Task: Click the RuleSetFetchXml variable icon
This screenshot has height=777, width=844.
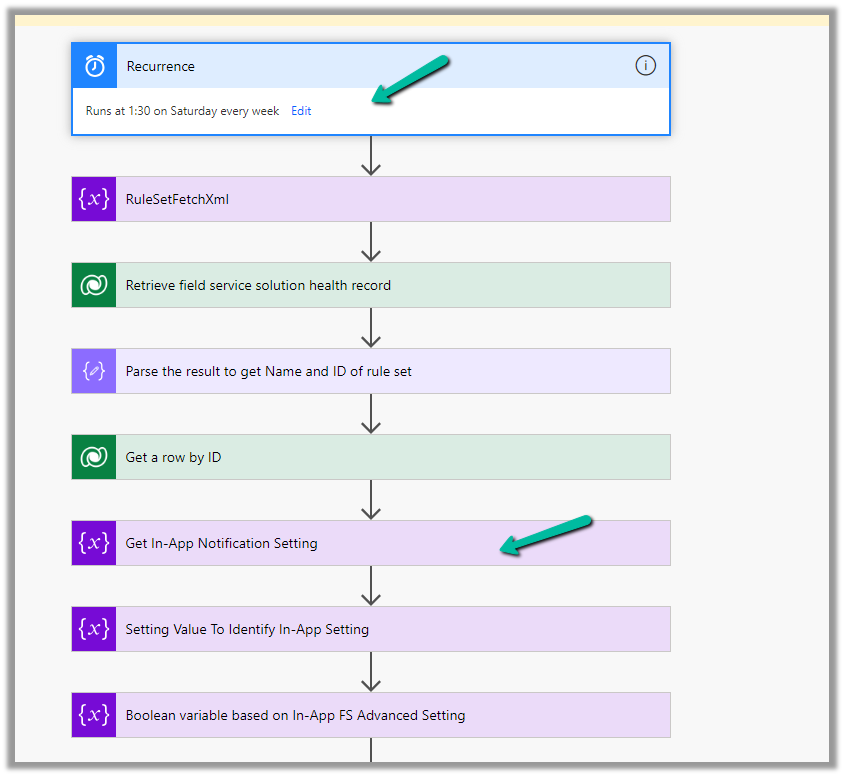Action: coord(94,199)
